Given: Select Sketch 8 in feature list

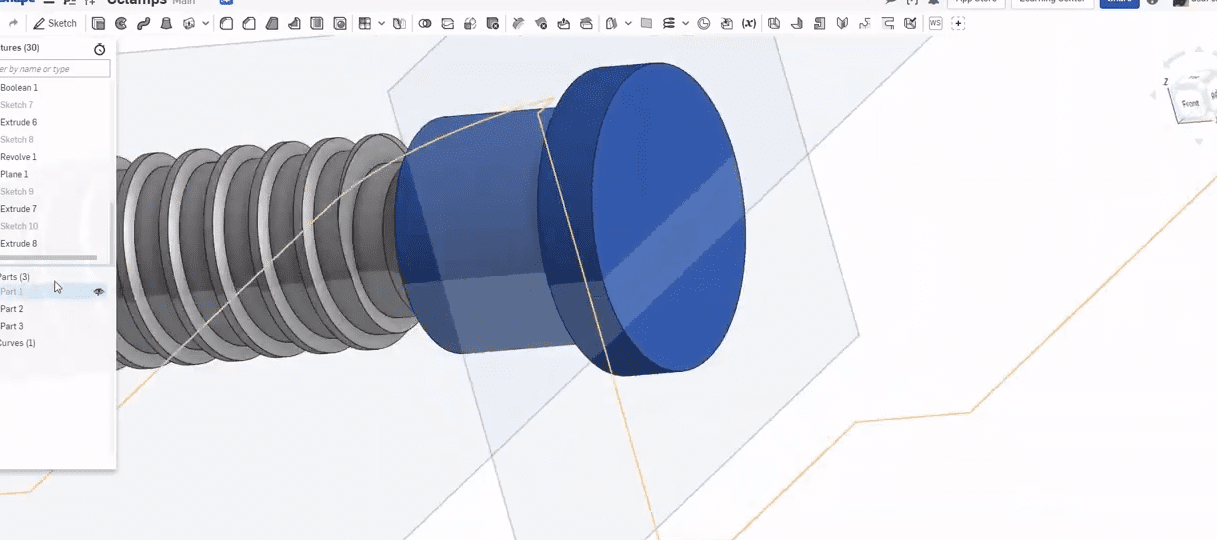Looking at the screenshot, I should [17, 140].
